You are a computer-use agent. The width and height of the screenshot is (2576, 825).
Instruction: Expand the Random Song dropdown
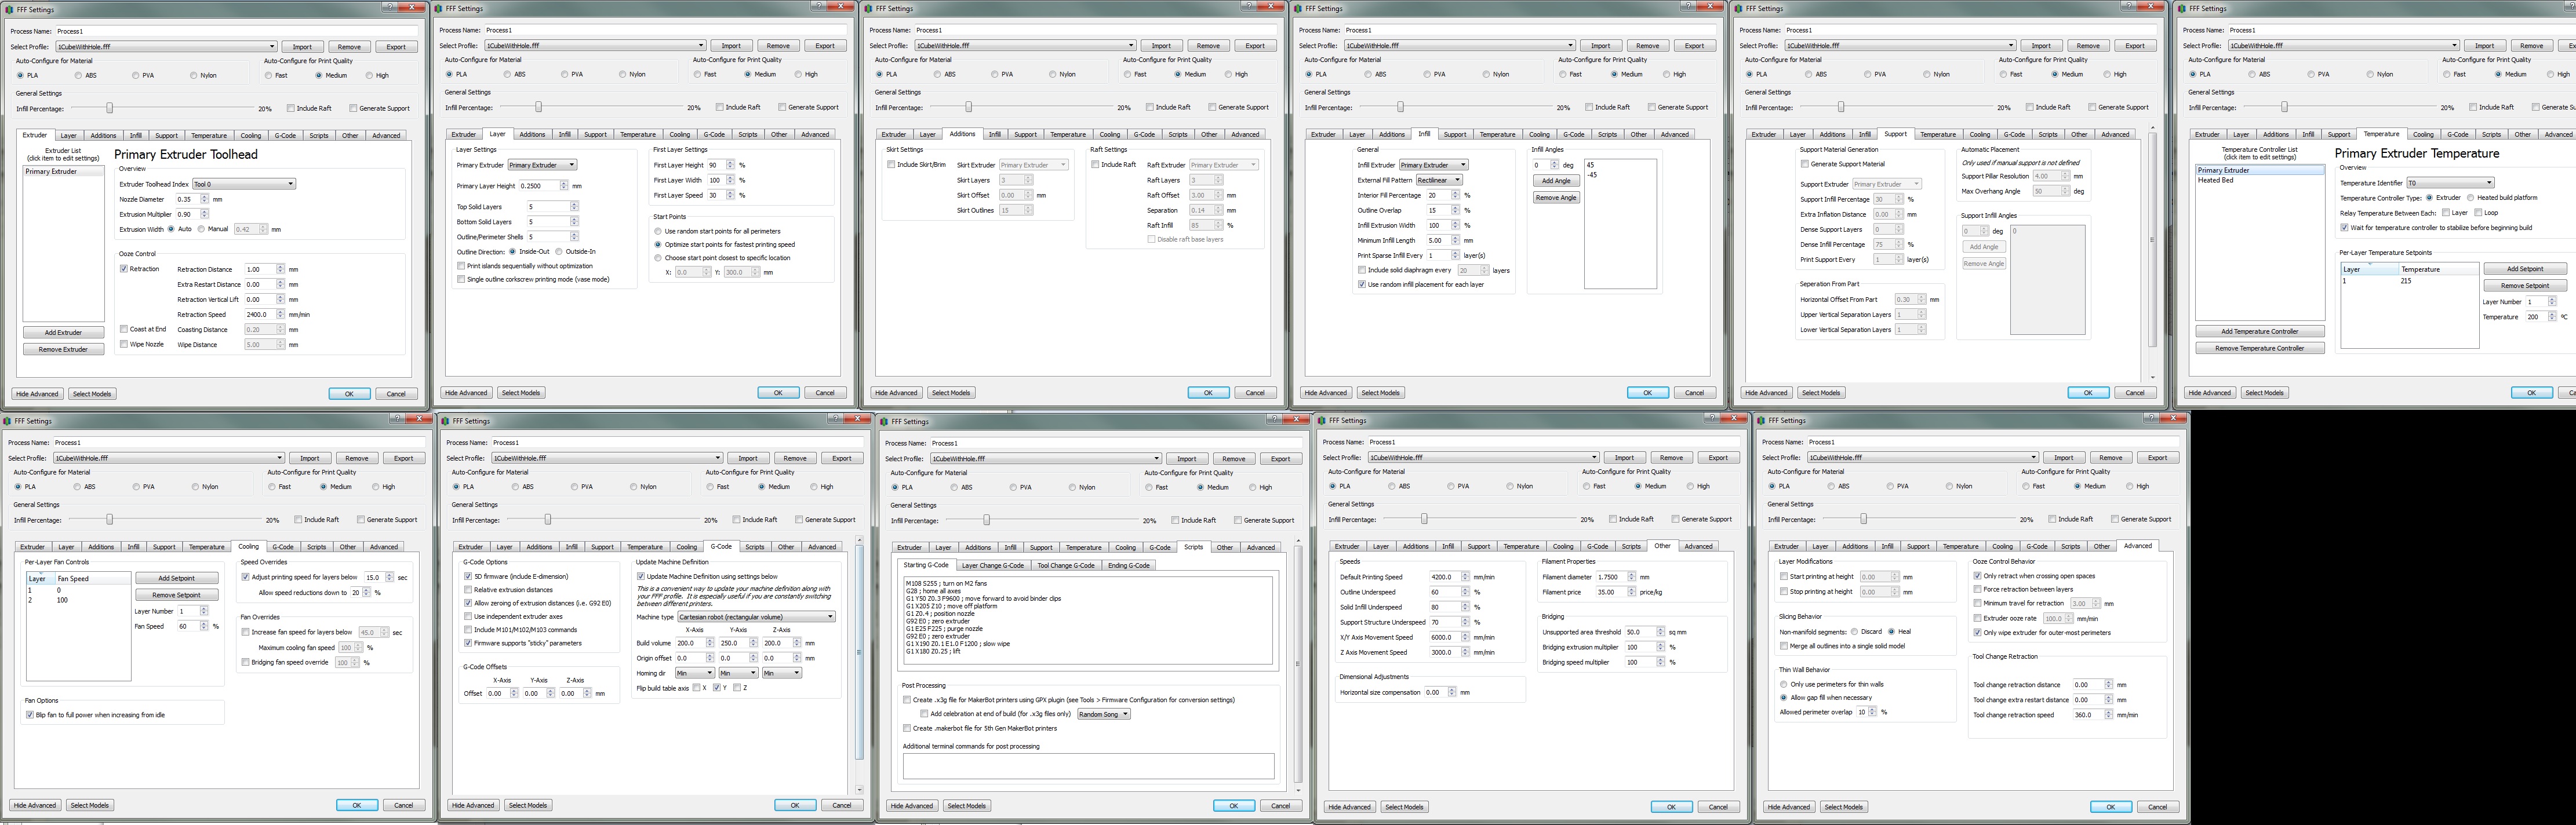[x=1104, y=714]
